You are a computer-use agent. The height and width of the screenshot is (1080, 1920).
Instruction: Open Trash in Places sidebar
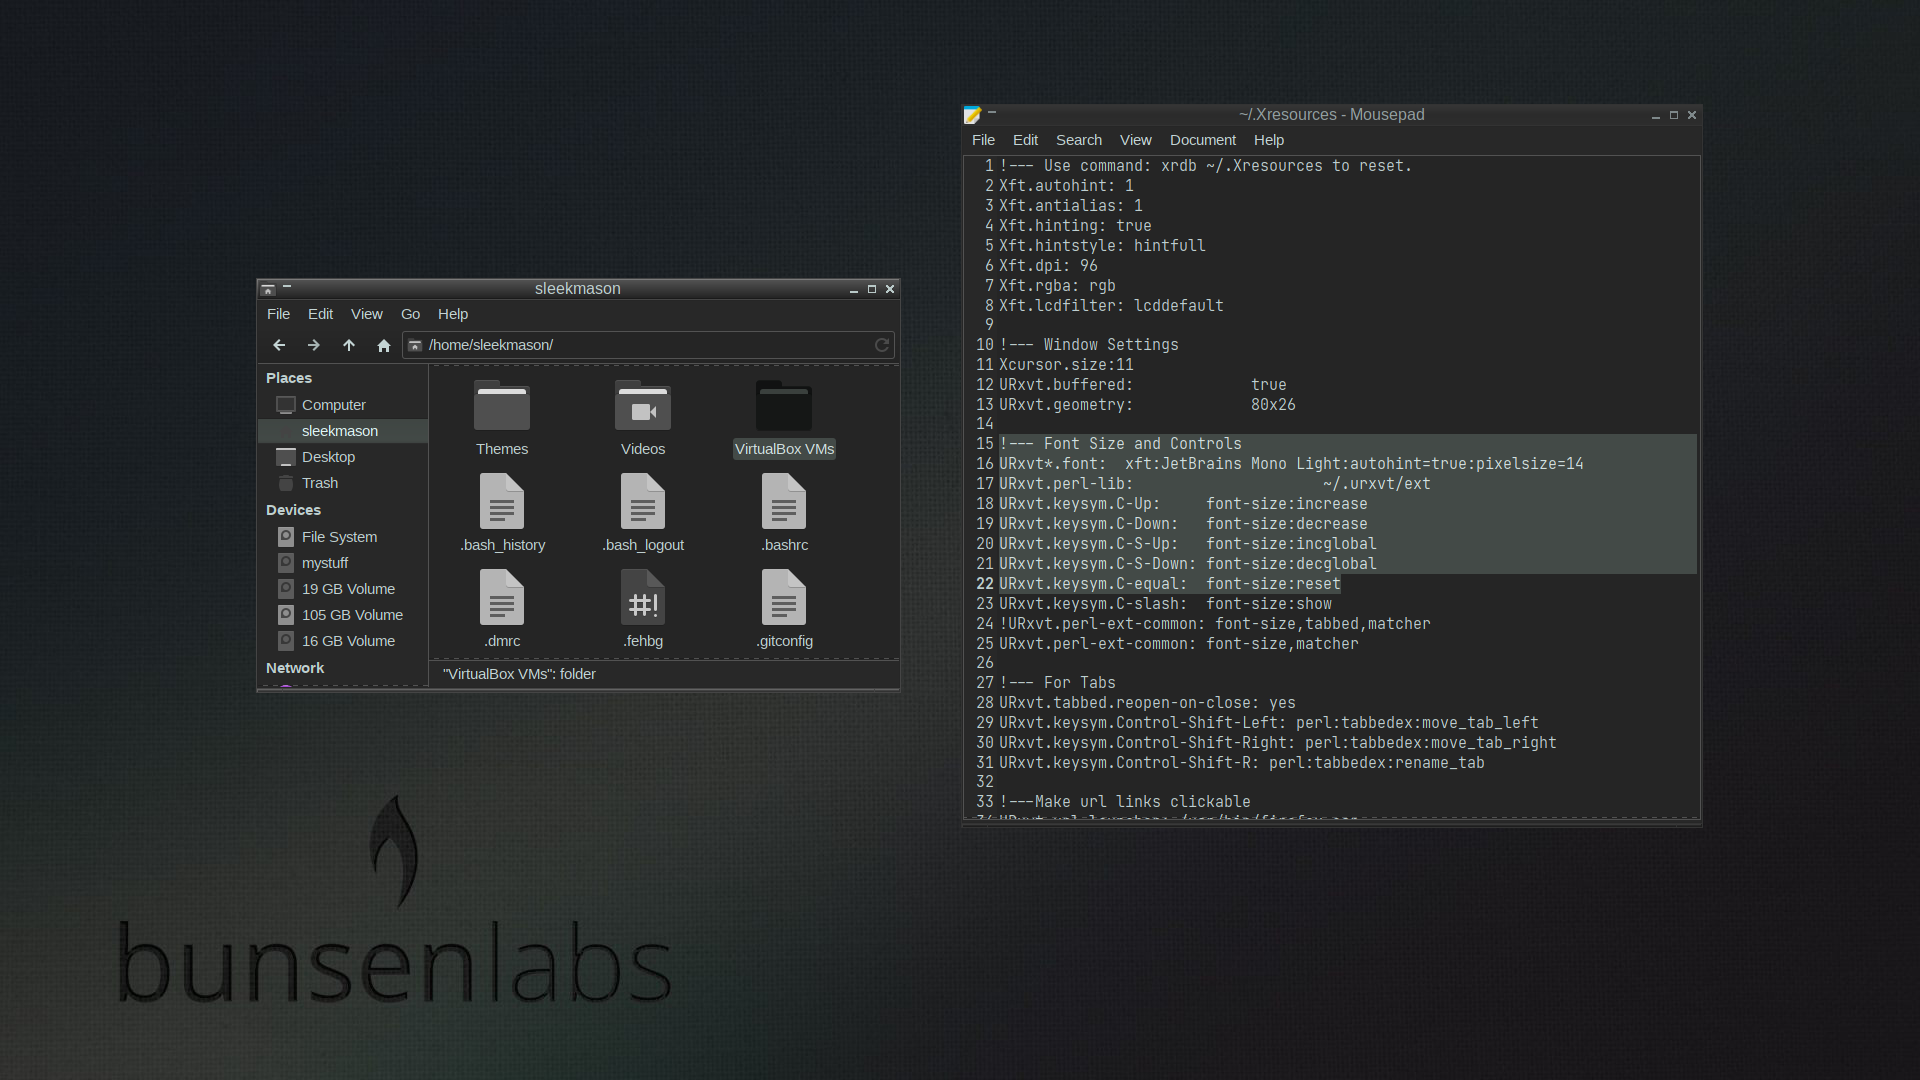pos(343,483)
